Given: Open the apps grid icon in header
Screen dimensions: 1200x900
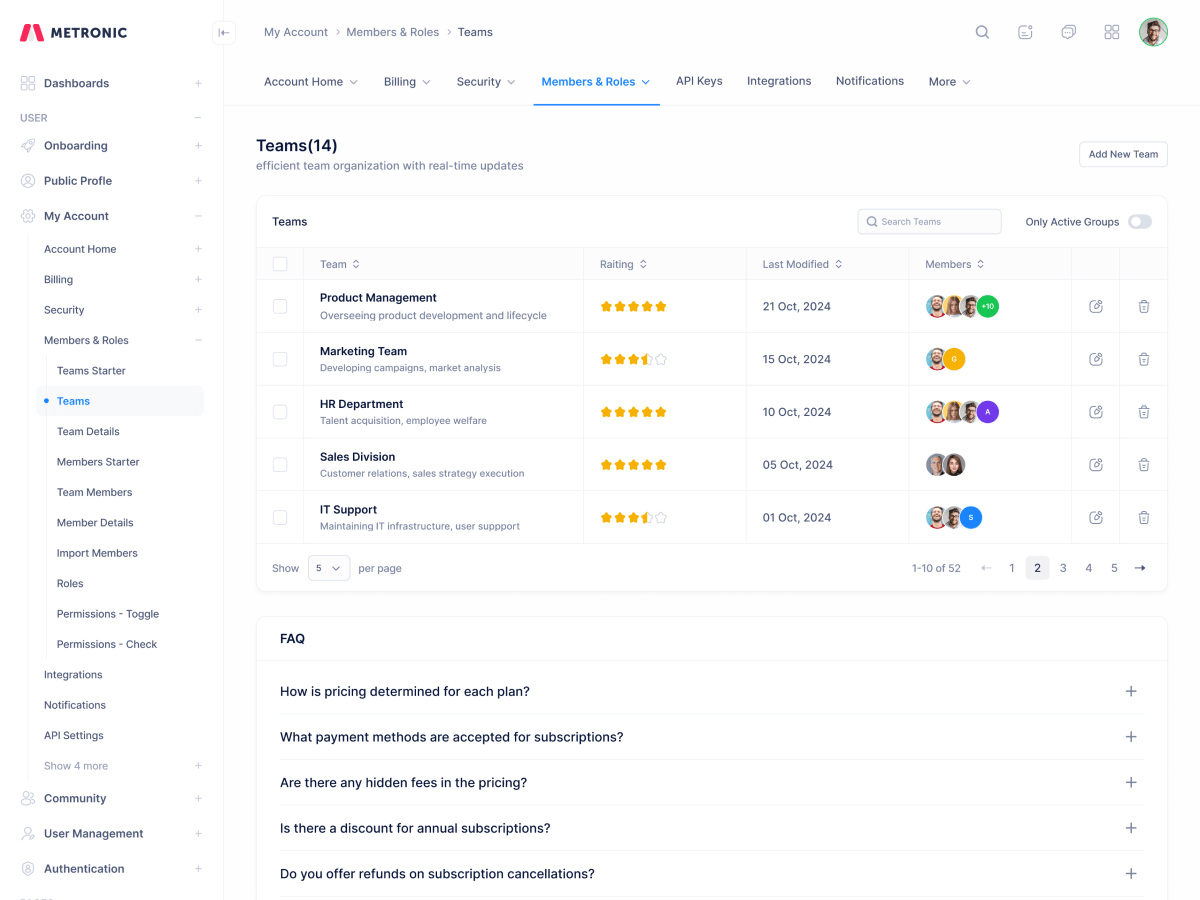Looking at the screenshot, I should point(1111,32).
